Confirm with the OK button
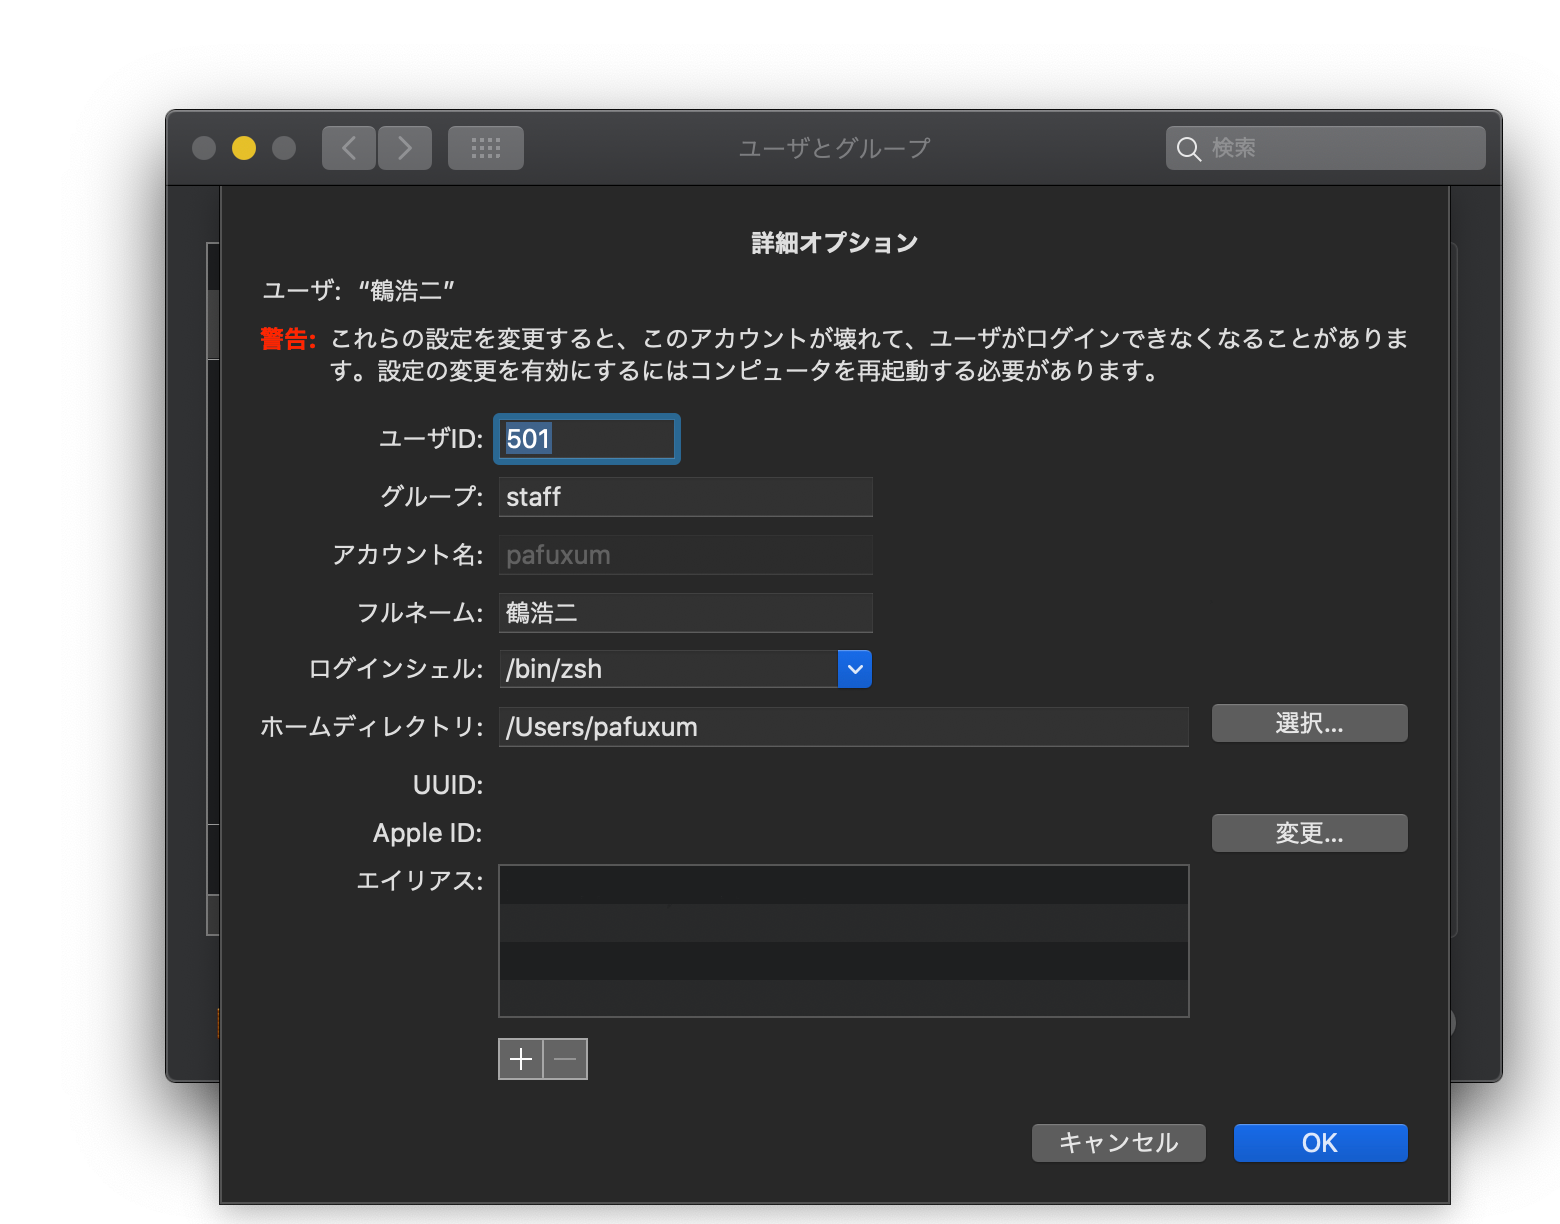 point(1320,1143)
